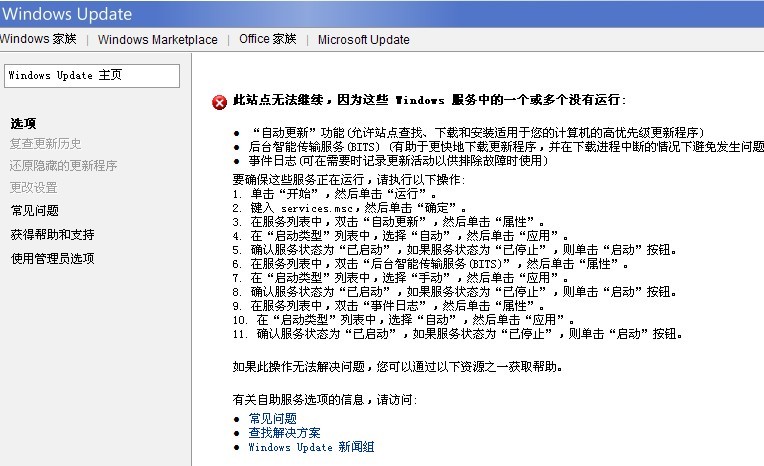Open 获得帮助和支持 in the sidebar
Viewport: 764px width, 466px height.
click(53, 234)
